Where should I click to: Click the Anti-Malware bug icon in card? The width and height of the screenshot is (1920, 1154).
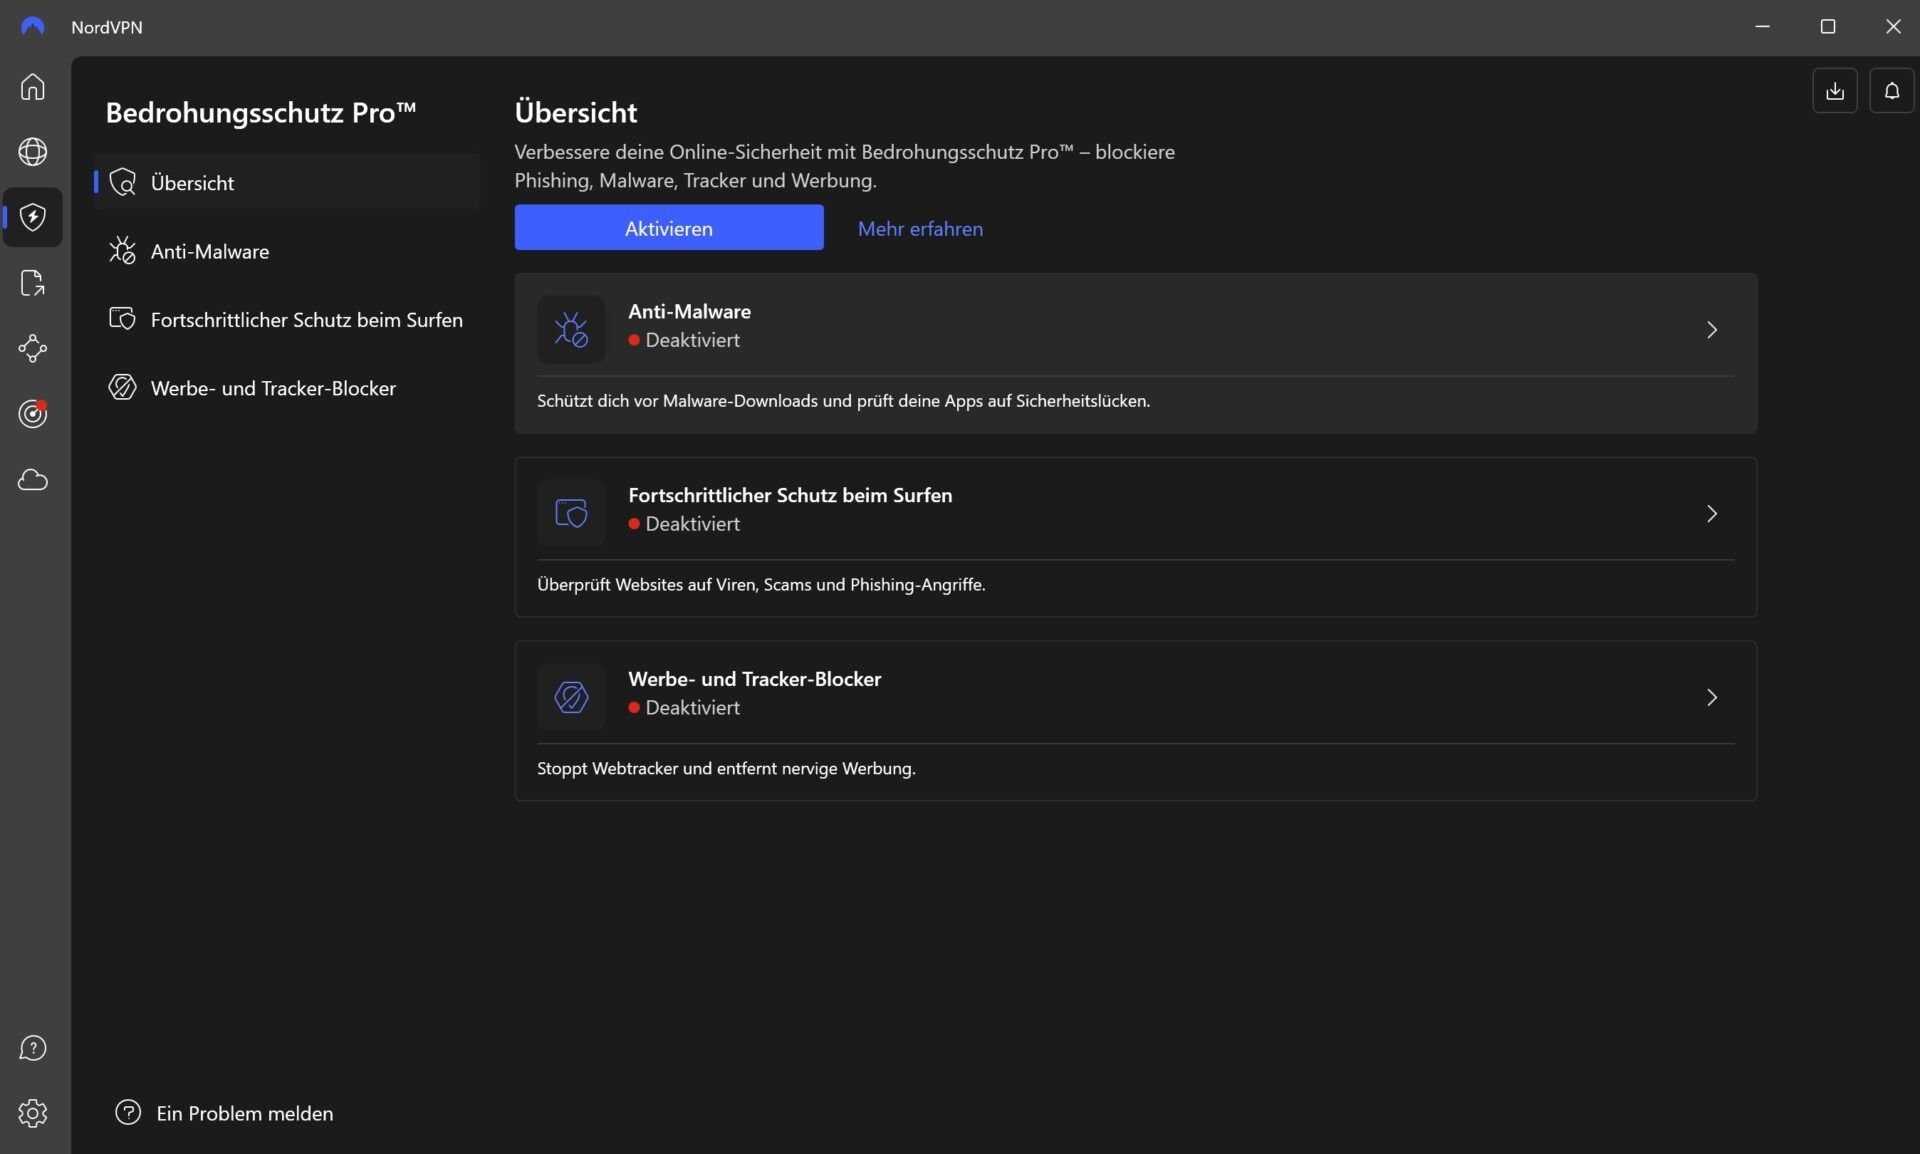click(x=571, y=330)
